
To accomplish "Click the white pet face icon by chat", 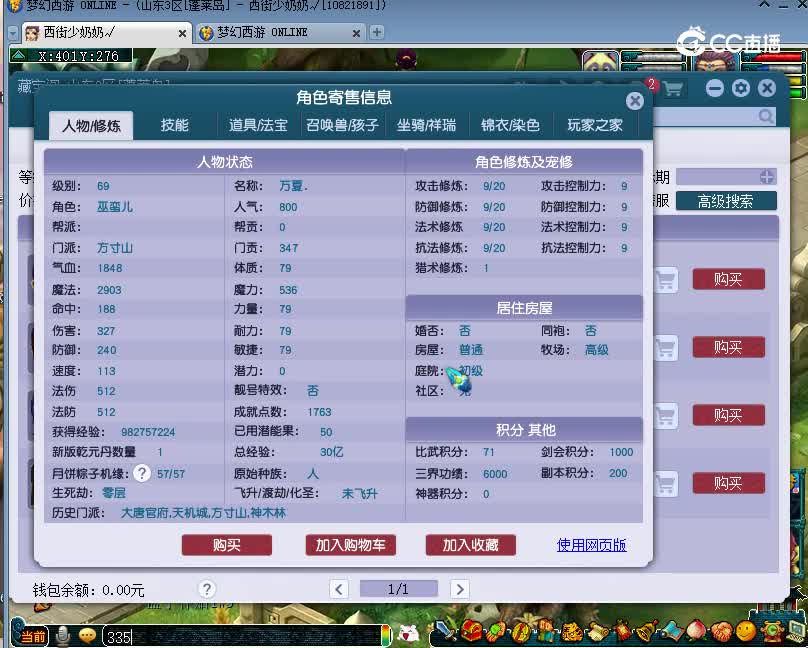I will [408, 634].
